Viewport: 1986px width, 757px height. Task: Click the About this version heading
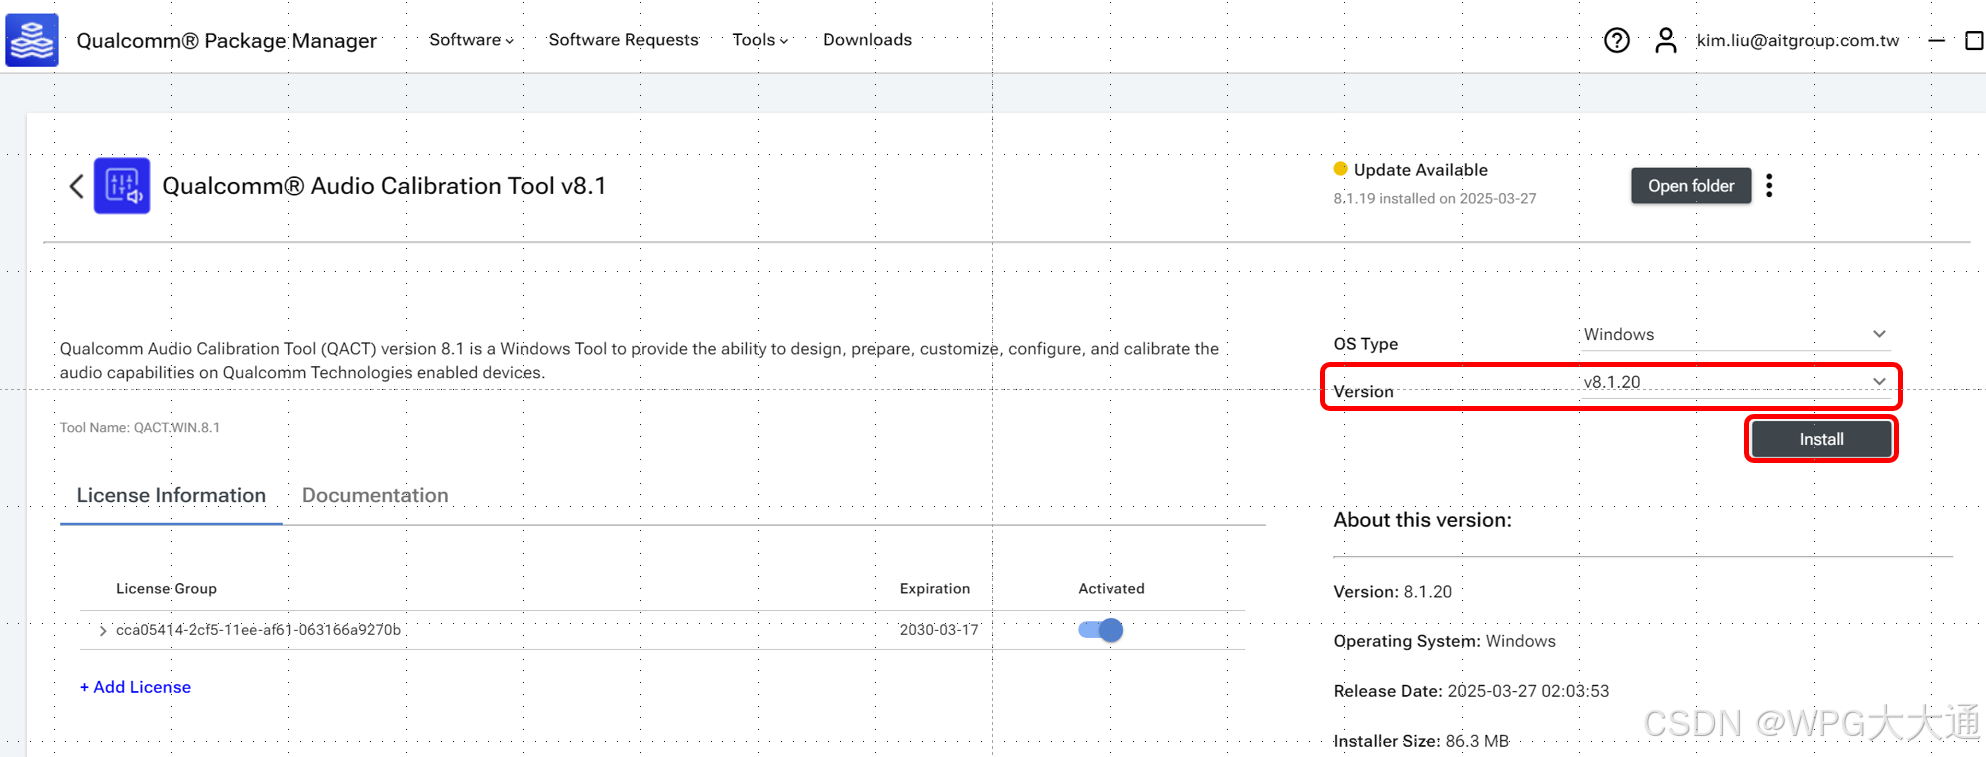(x=1422, y=520)
